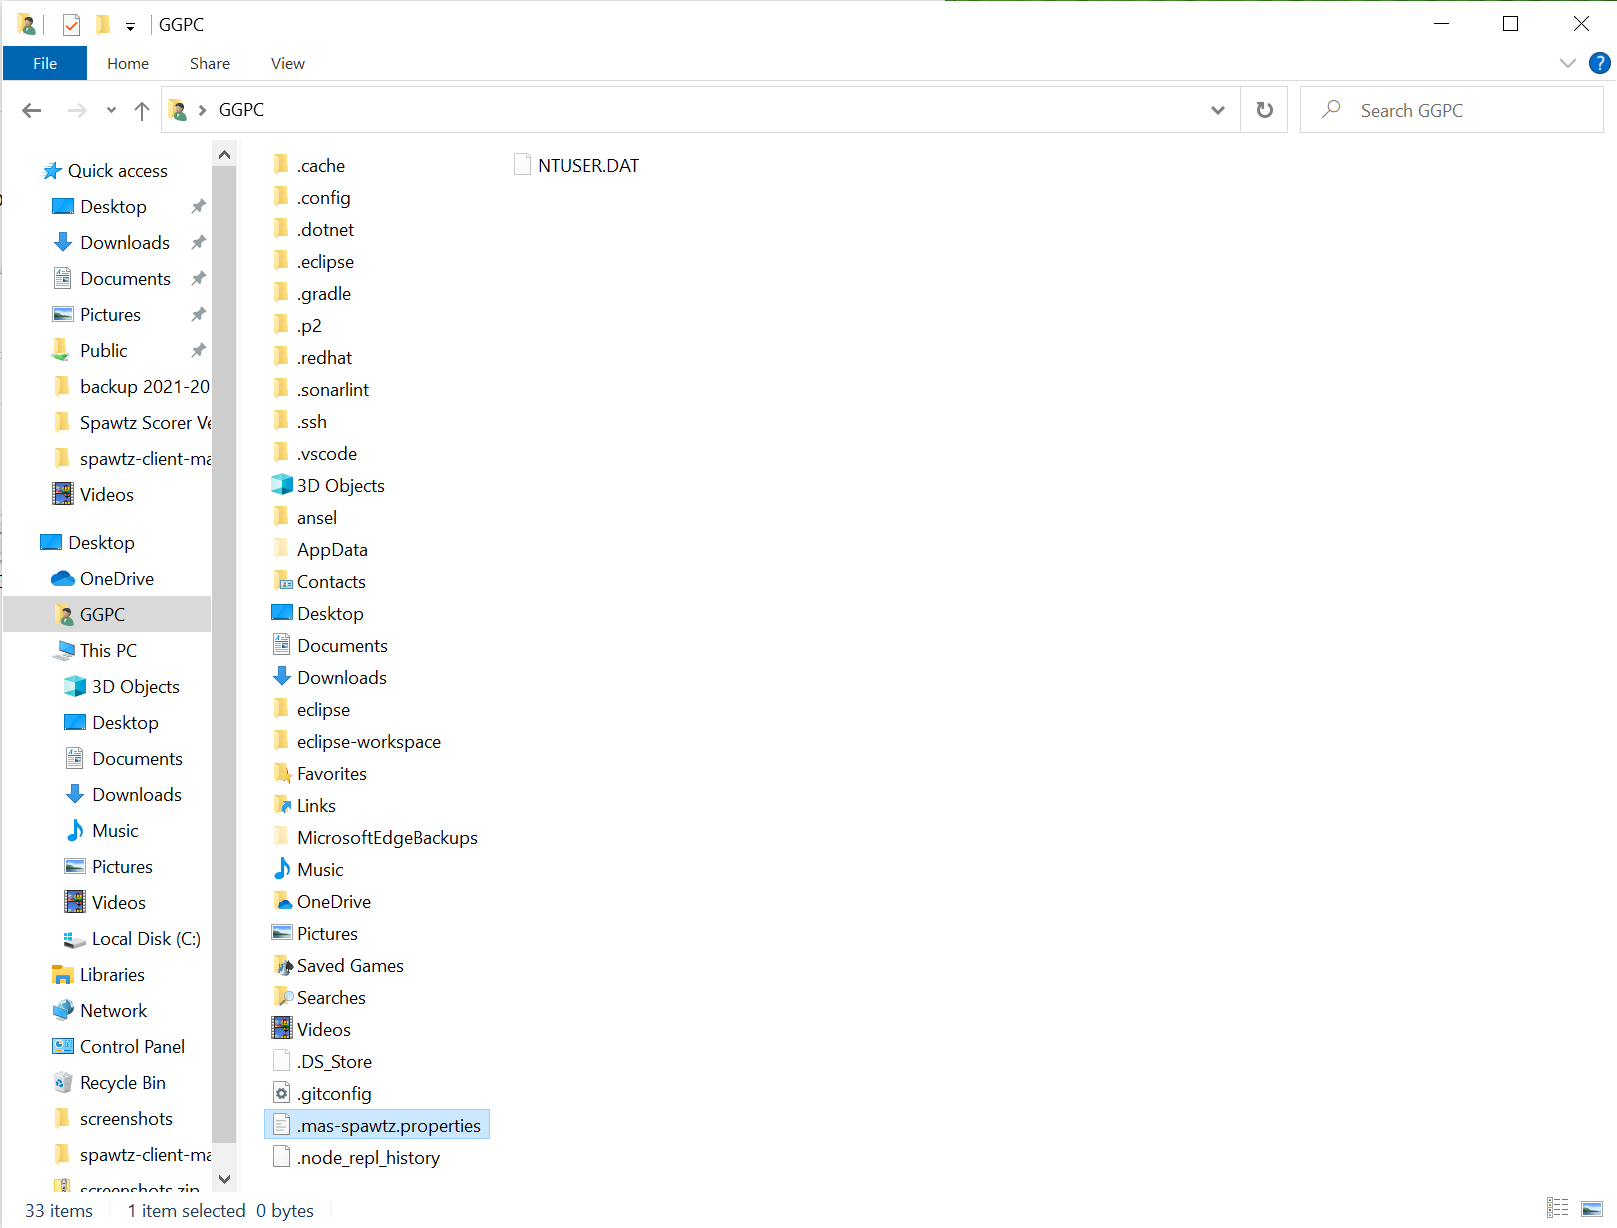
Task: Open Recycle Bin from navigation pane
Action: pos(123,1083)
